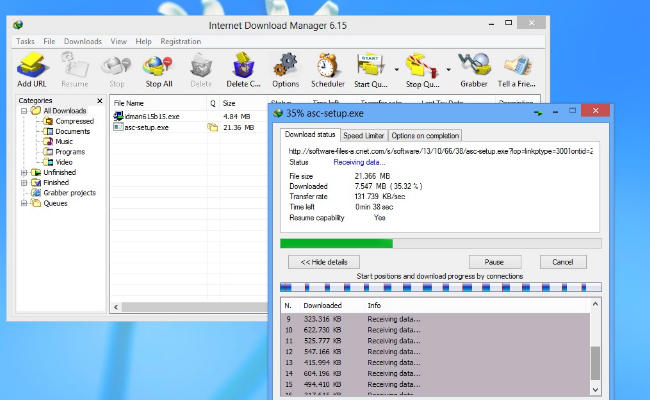Click the connections list scroll up arrow
650x400 pixels.
coord(595,304)
